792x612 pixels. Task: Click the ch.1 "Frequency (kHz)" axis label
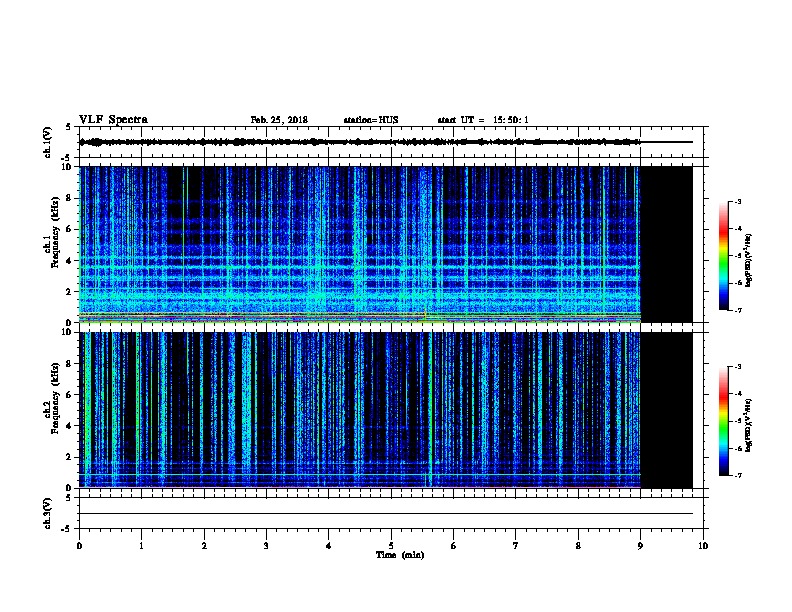pyautogui.click(x=55, y=233)
